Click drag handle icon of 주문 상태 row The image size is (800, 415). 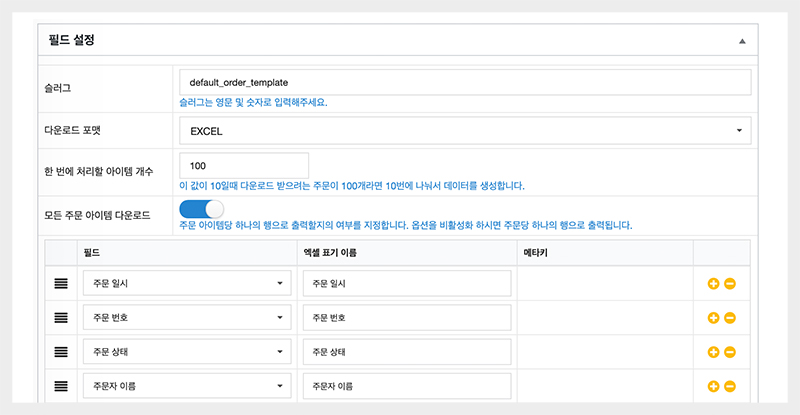click(61, 352)
